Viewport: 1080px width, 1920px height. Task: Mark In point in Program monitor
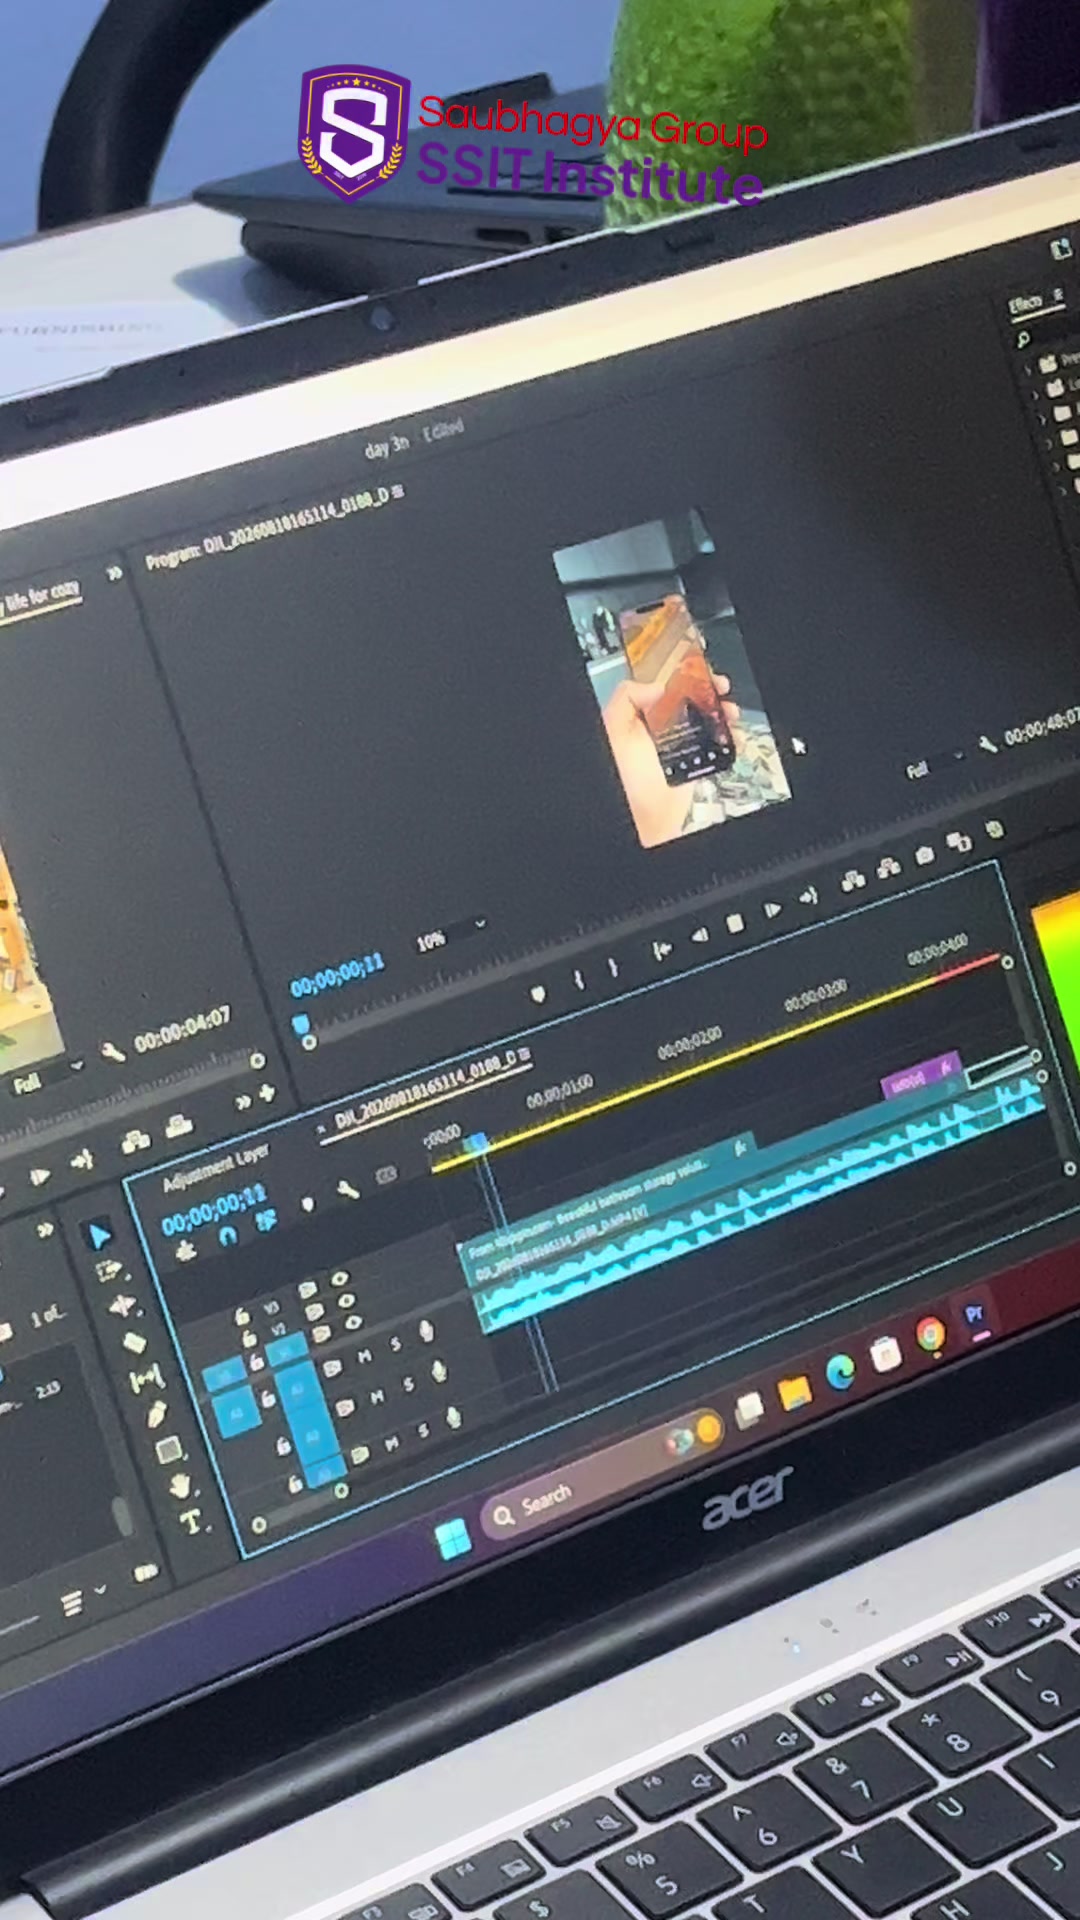578,980
